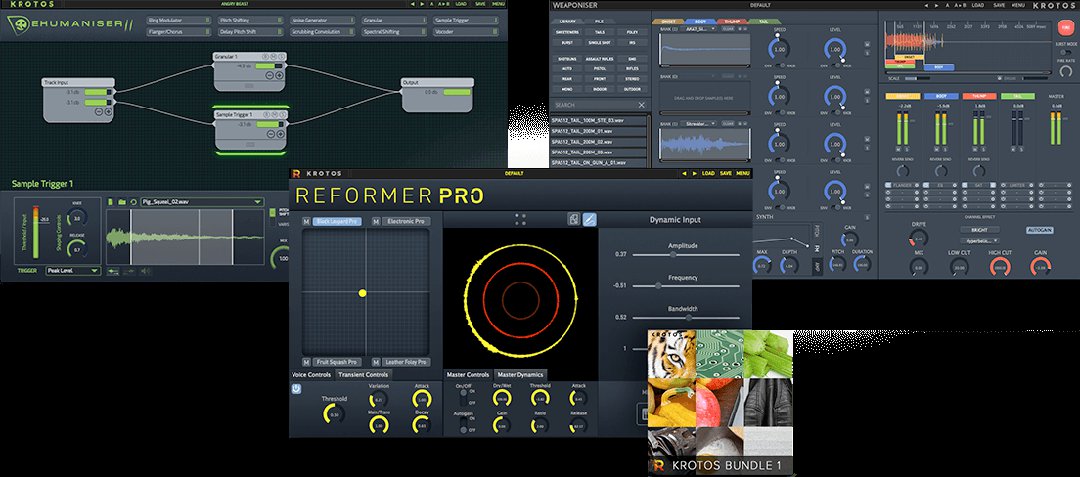
Task: Click LOAD in the Reformer Pro header
Action: click(x=707, y=173)
